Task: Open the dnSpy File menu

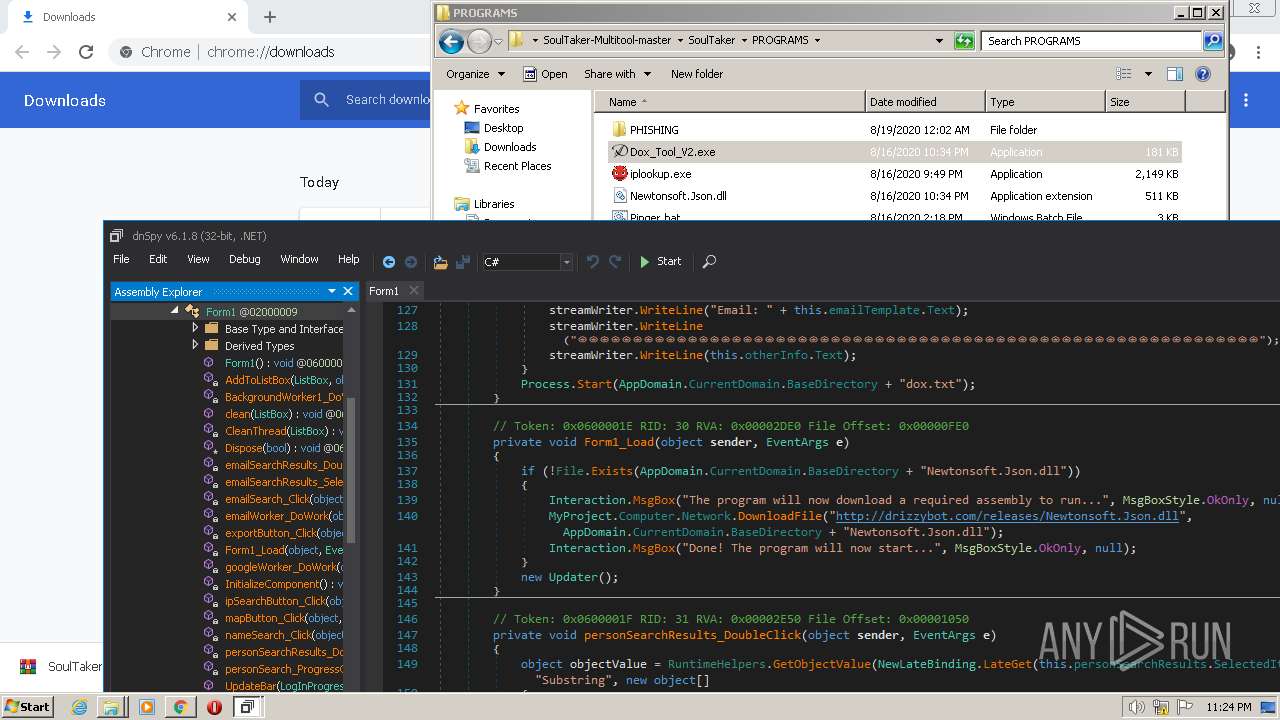Action: (x=121, y=259)
